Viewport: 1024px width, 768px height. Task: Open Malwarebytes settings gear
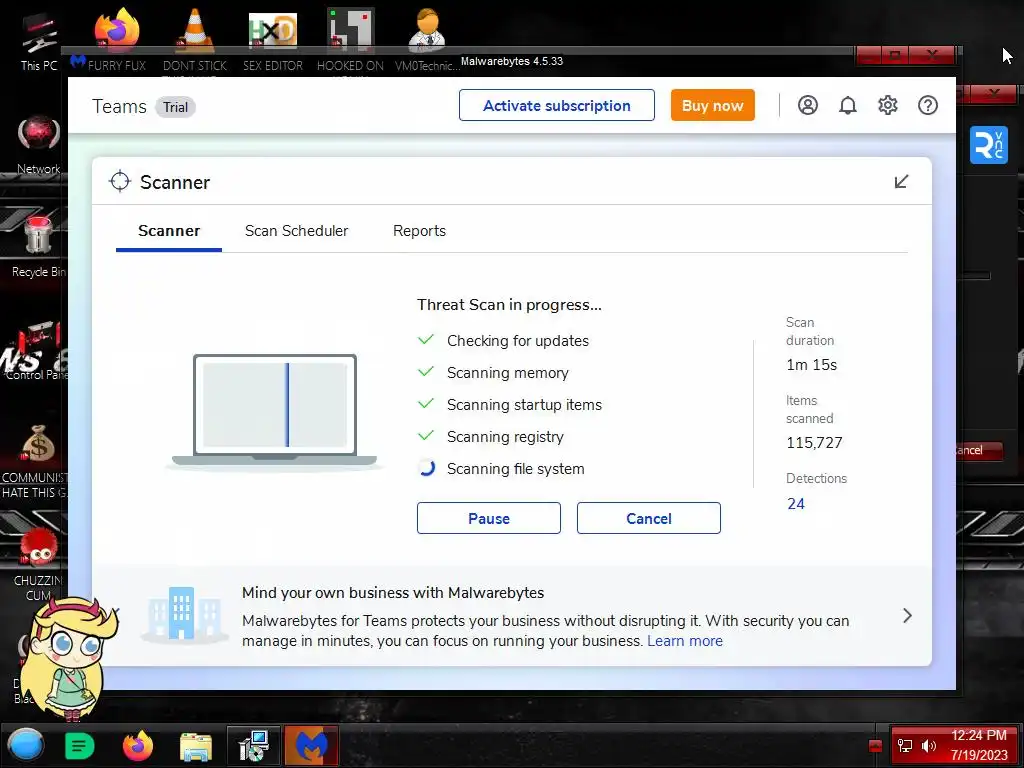point(888,105)
